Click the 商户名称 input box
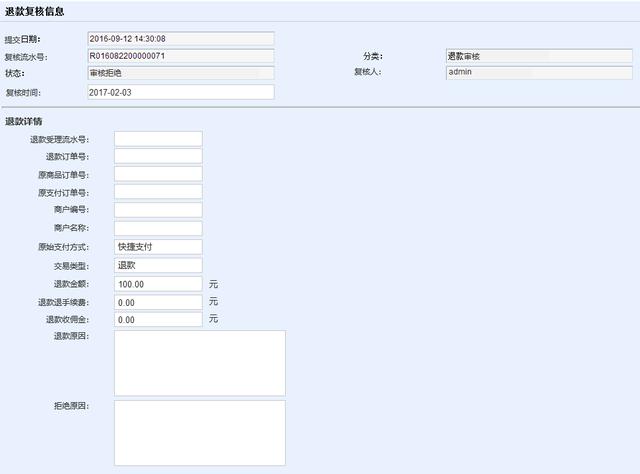 point(158,228)
